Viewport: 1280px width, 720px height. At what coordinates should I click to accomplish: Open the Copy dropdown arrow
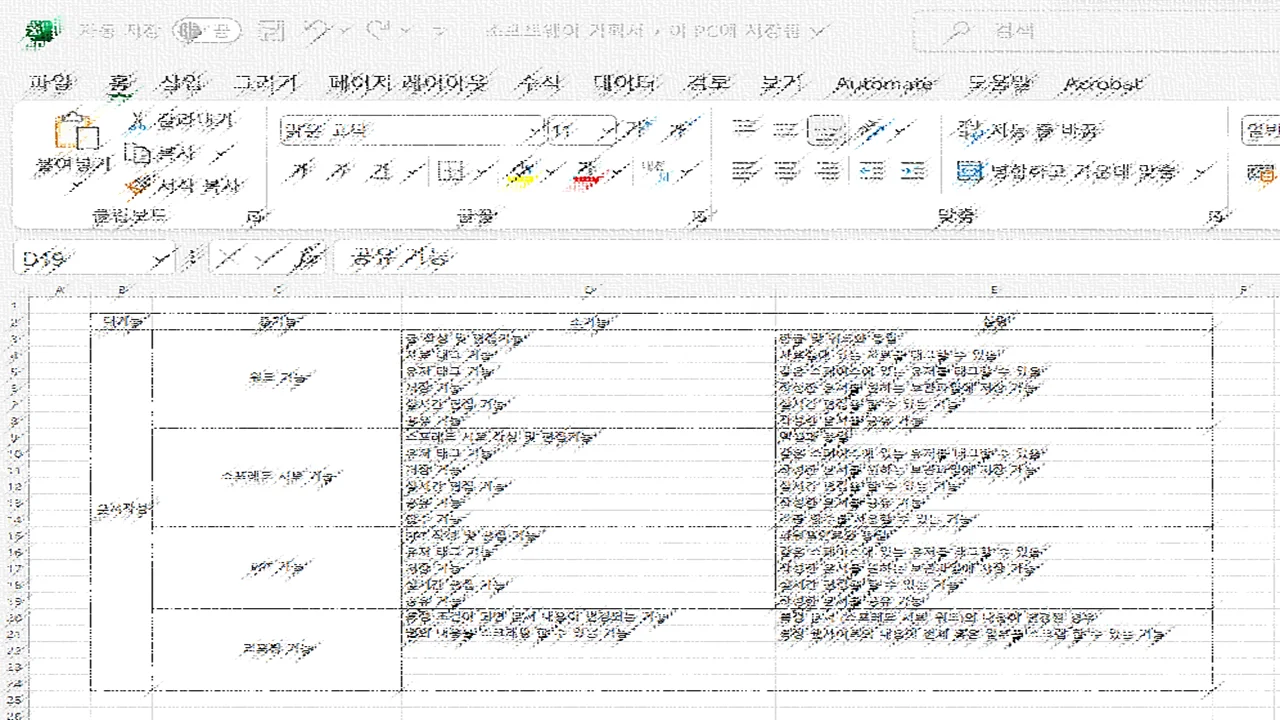223,154
